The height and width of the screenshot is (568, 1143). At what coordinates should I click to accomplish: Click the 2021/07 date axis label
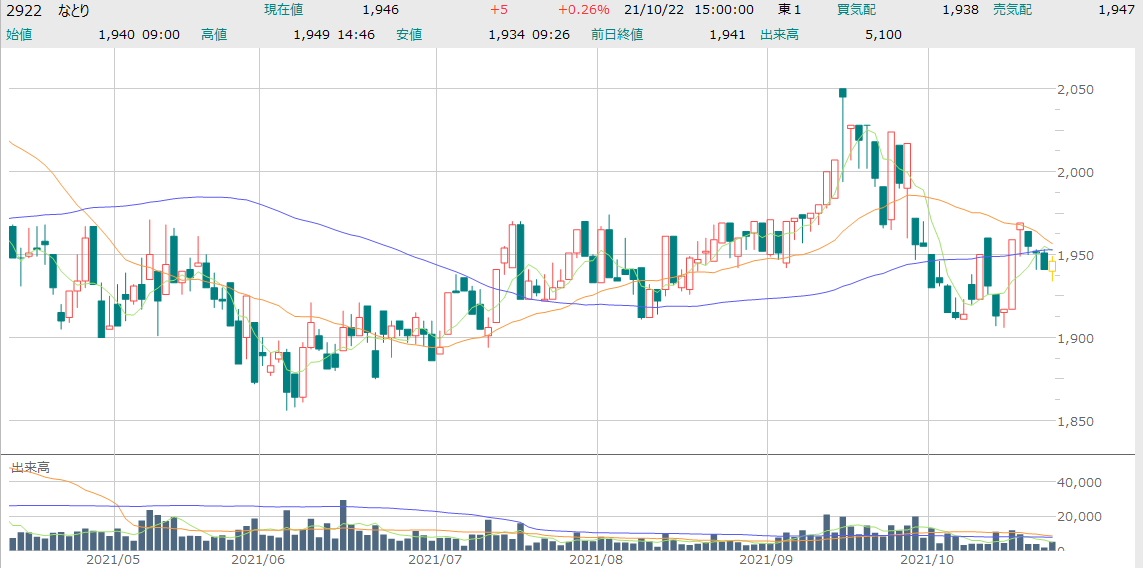(436, 559)
